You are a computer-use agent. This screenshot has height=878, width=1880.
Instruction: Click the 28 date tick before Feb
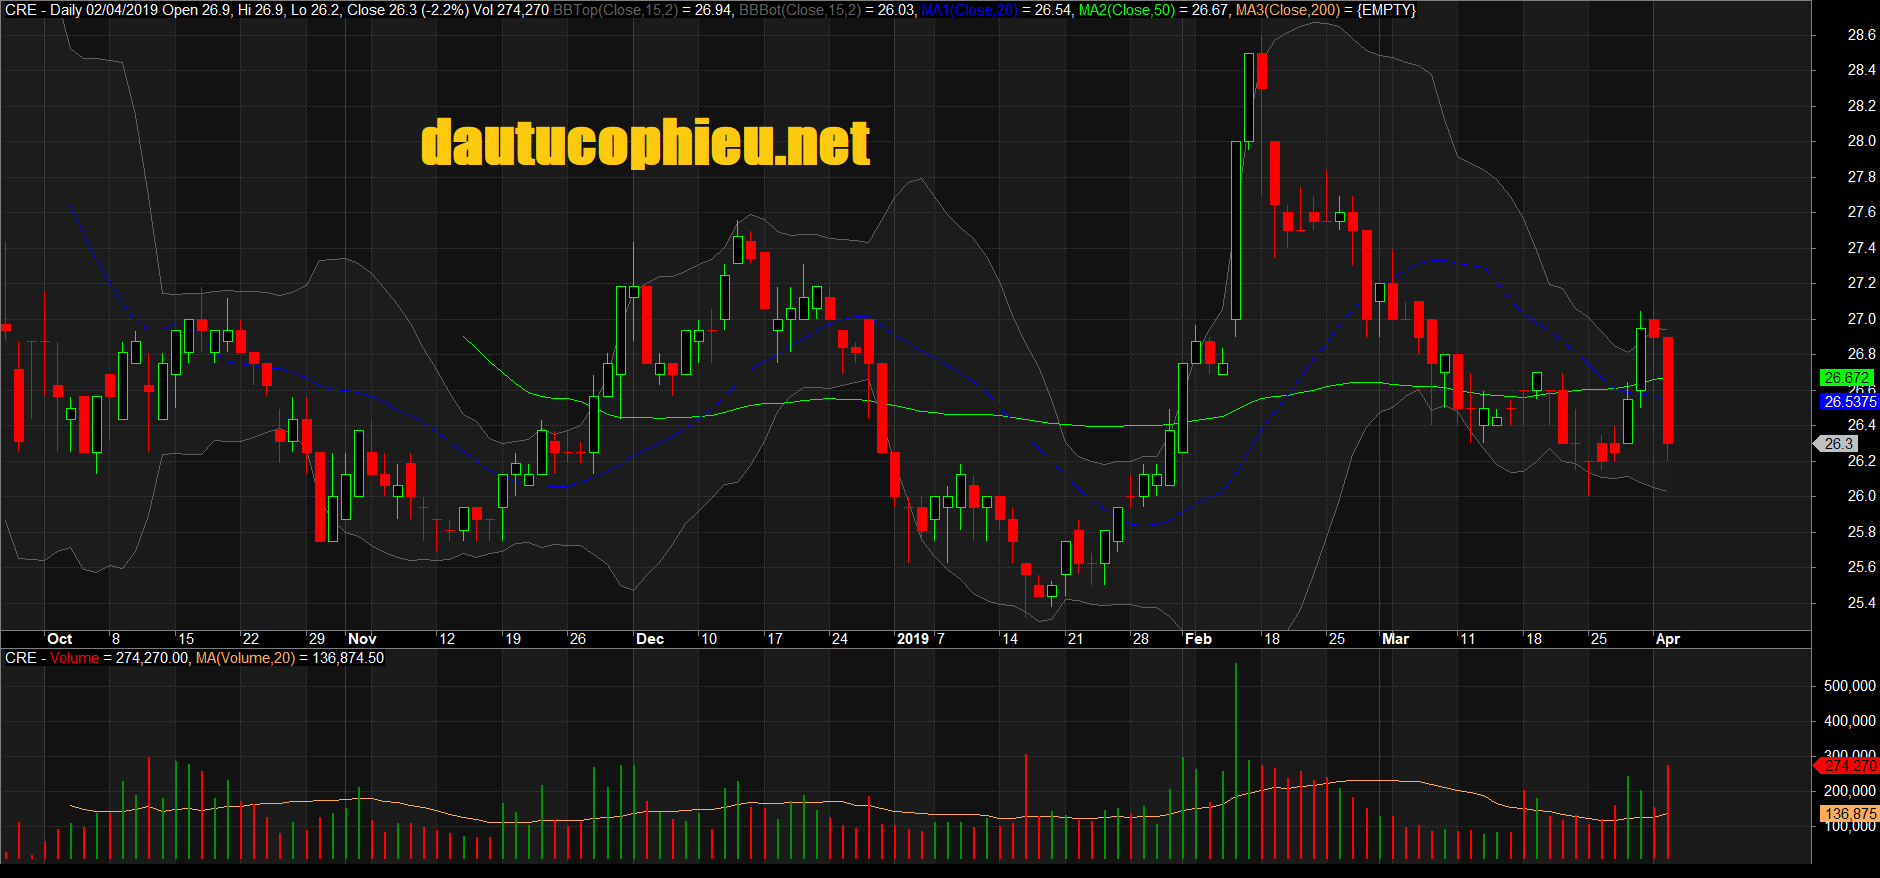pos(1141,639)
